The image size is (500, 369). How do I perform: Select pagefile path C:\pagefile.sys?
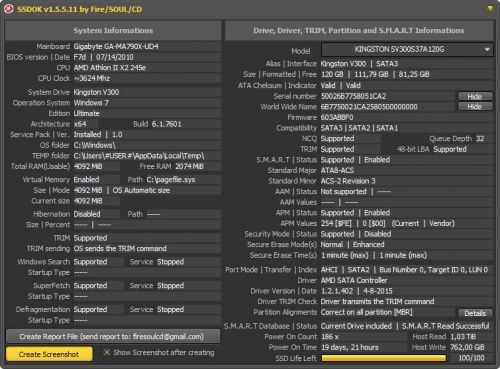click(x=171, y=180)
